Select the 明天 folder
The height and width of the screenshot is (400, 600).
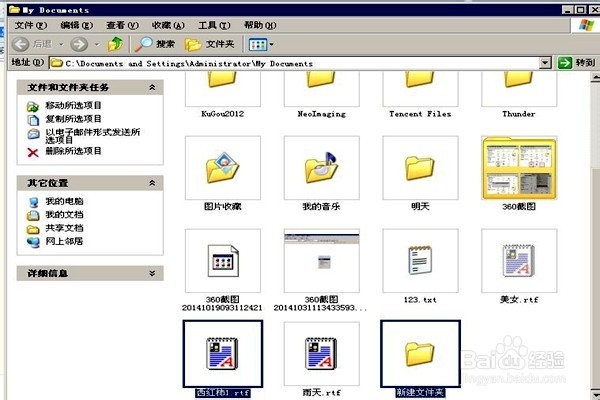tap(420, 173)
